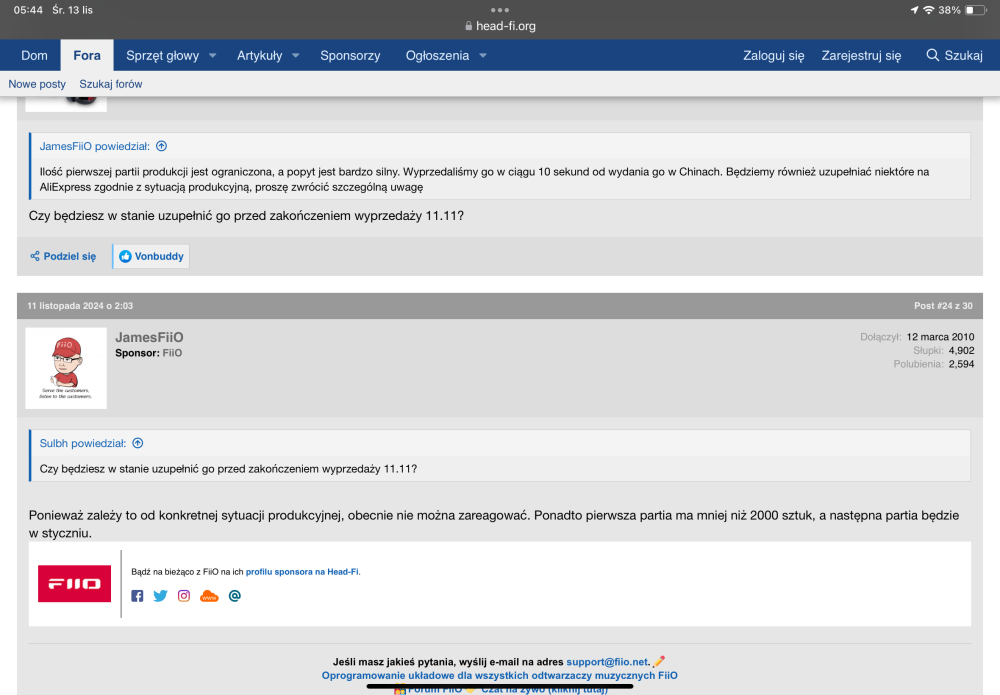The height and width of the screenshot is (695, 1000).
Task: Click the Podziel się share button
Action: point(63,256)
